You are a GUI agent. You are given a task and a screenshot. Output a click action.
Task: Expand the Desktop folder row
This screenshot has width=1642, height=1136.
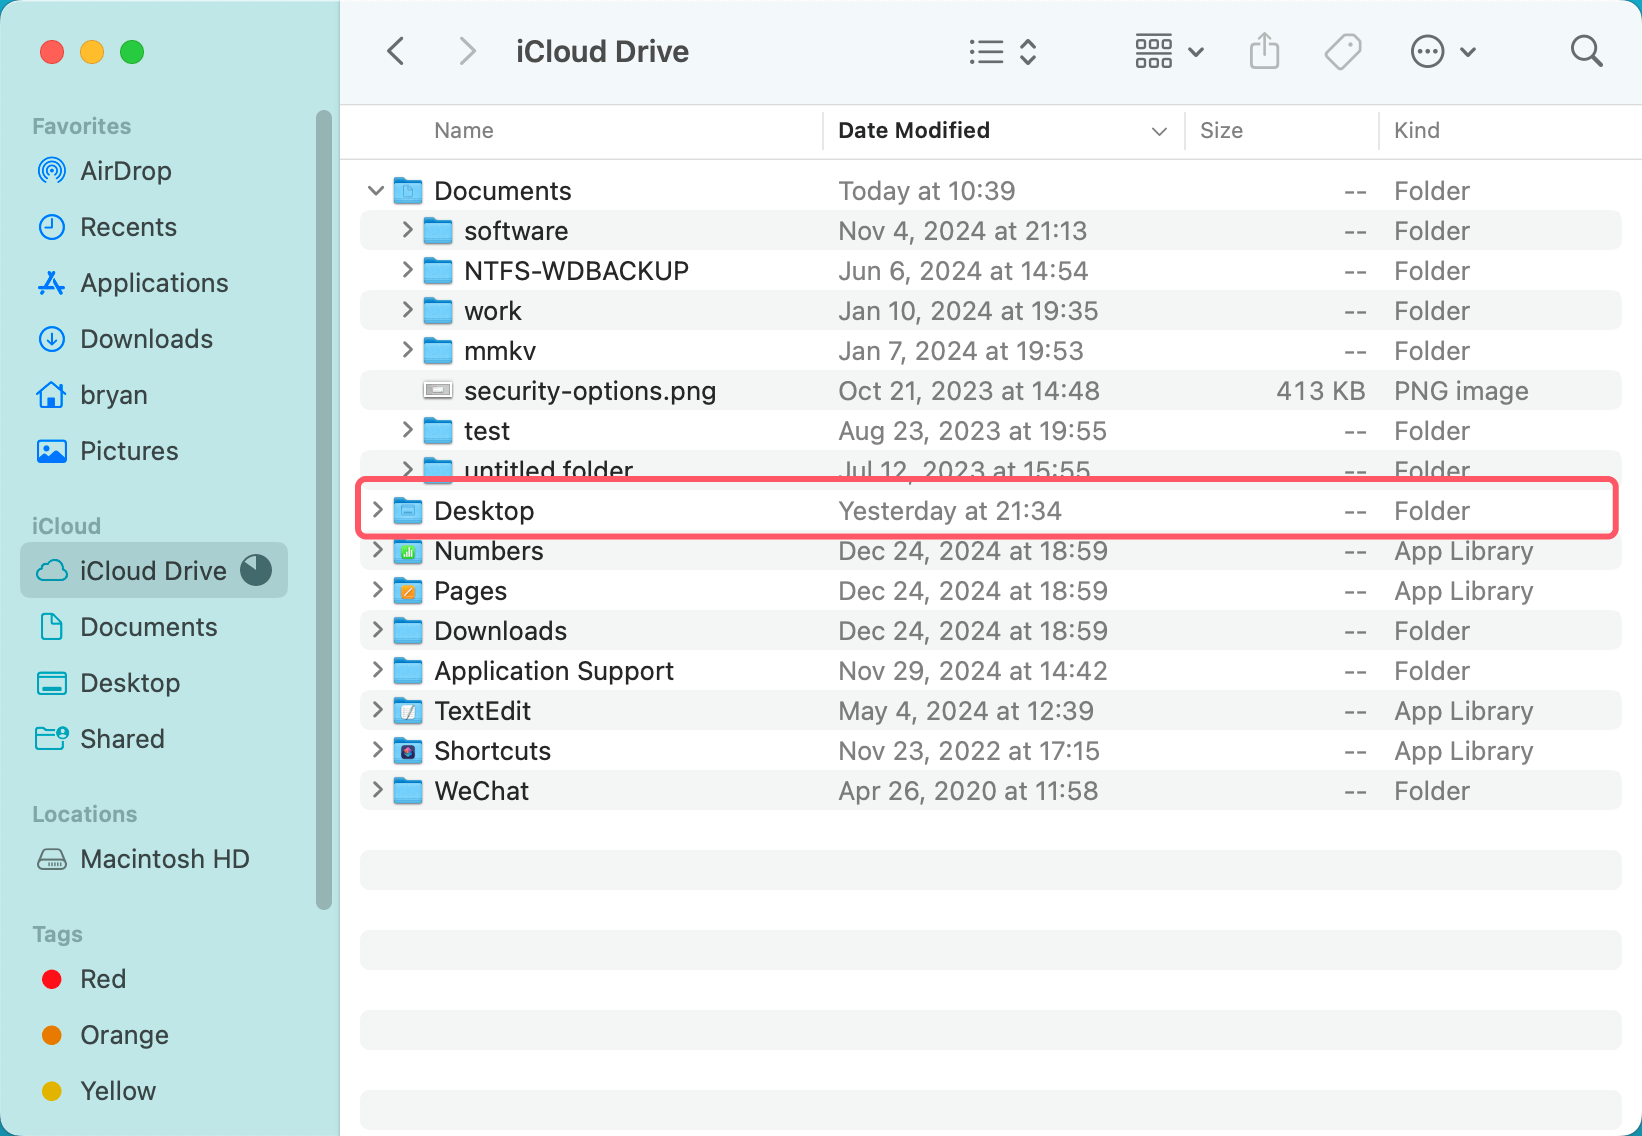pyautogui.click(x=377, y=510)
